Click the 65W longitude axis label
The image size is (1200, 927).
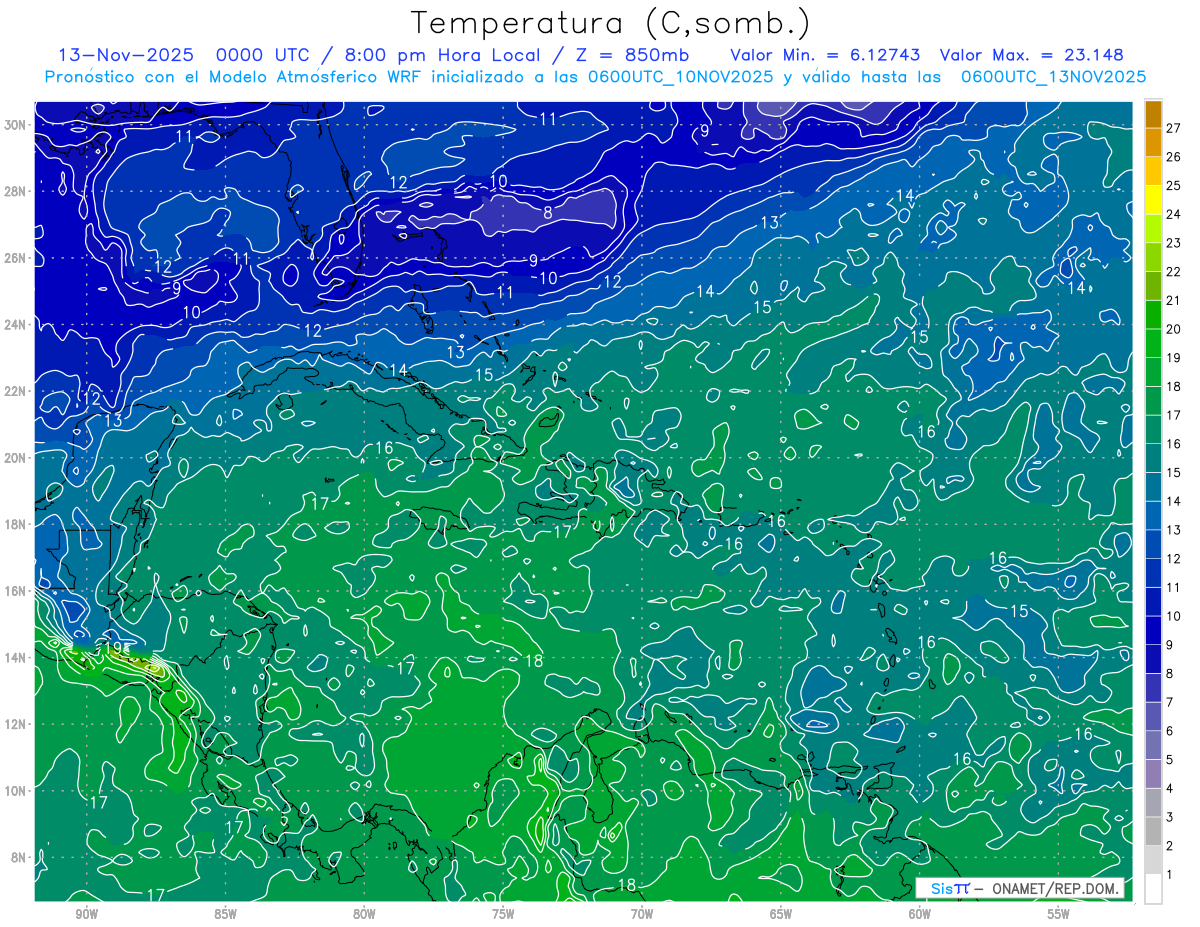(781, 914)
